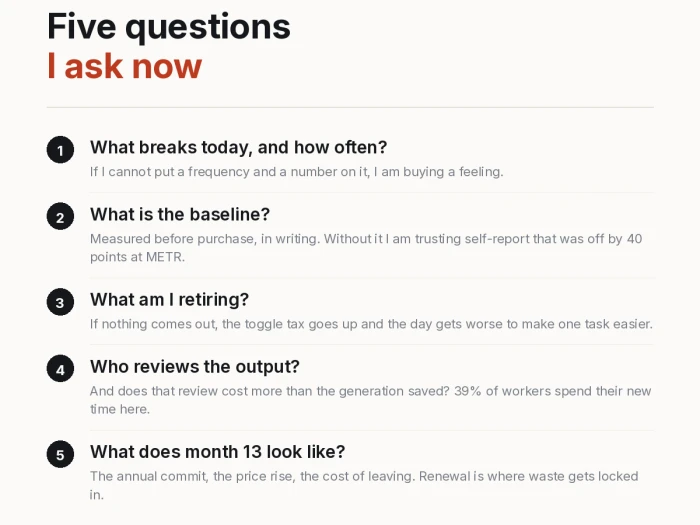Click 'The annual commit, the price rise' text
Screen dimensions: 700x525
(x=192, y=476)
